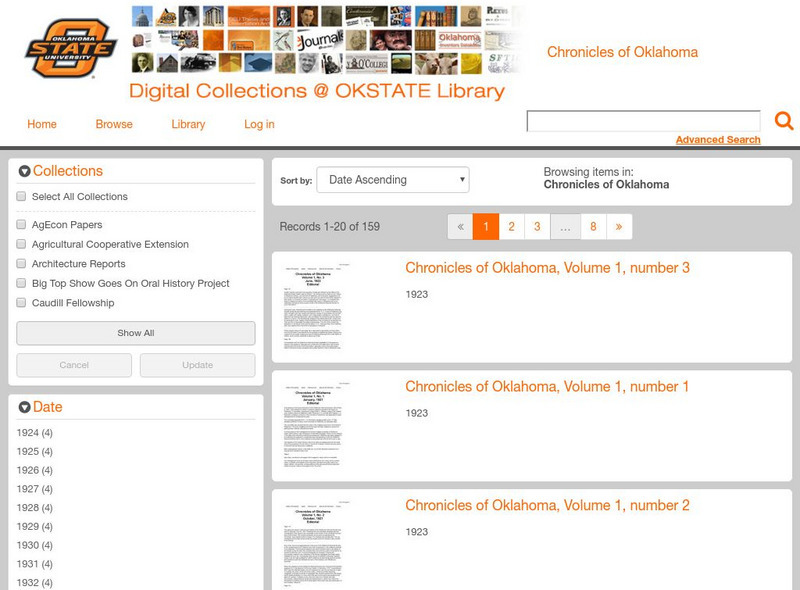800x590 pixels.
Task: Select results page 3
Action: point(537,227)
